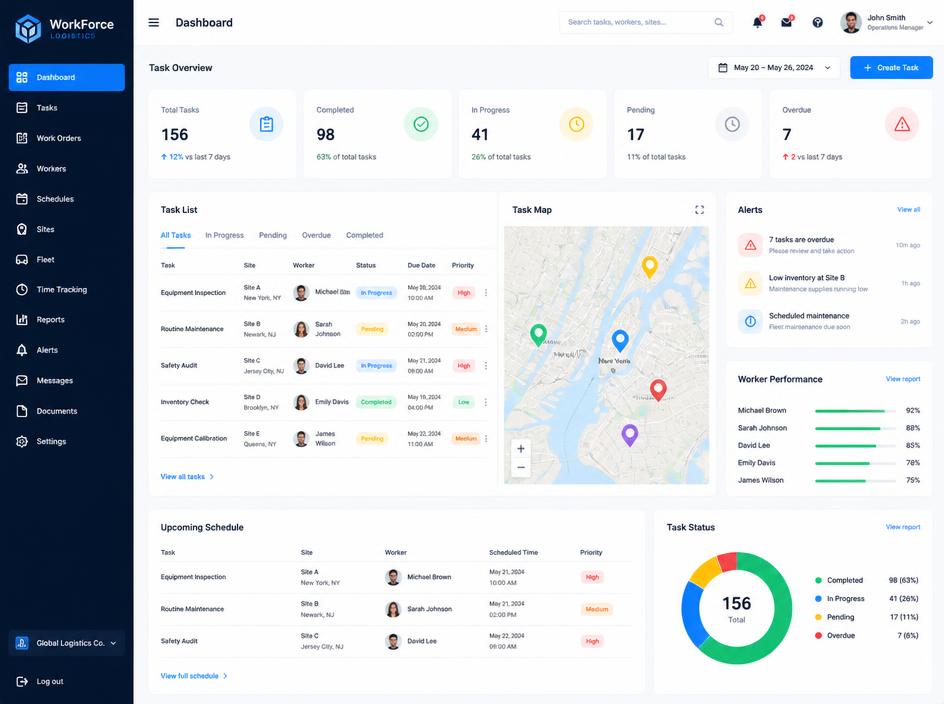Open row options for Equipment Inspection task
This screenshot has height=704, width=944.
point(486,293)
